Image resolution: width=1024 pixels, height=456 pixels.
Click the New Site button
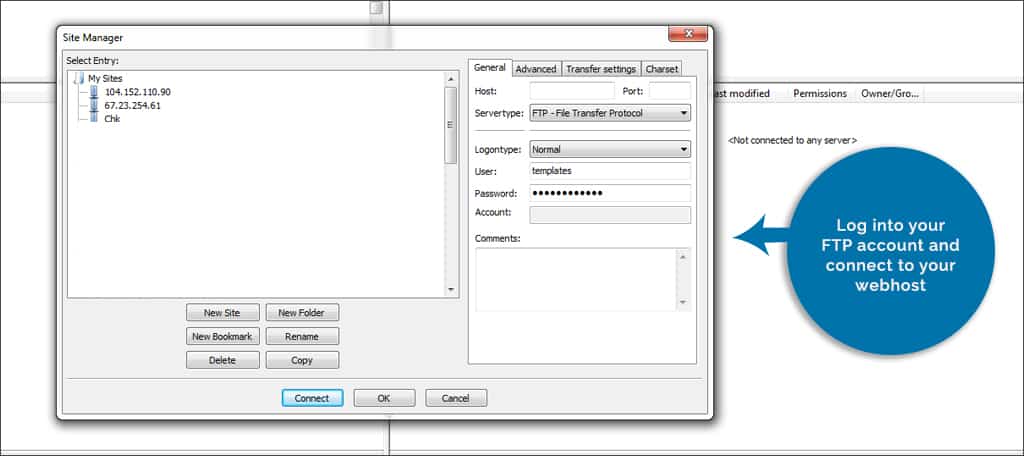(223, 313)
